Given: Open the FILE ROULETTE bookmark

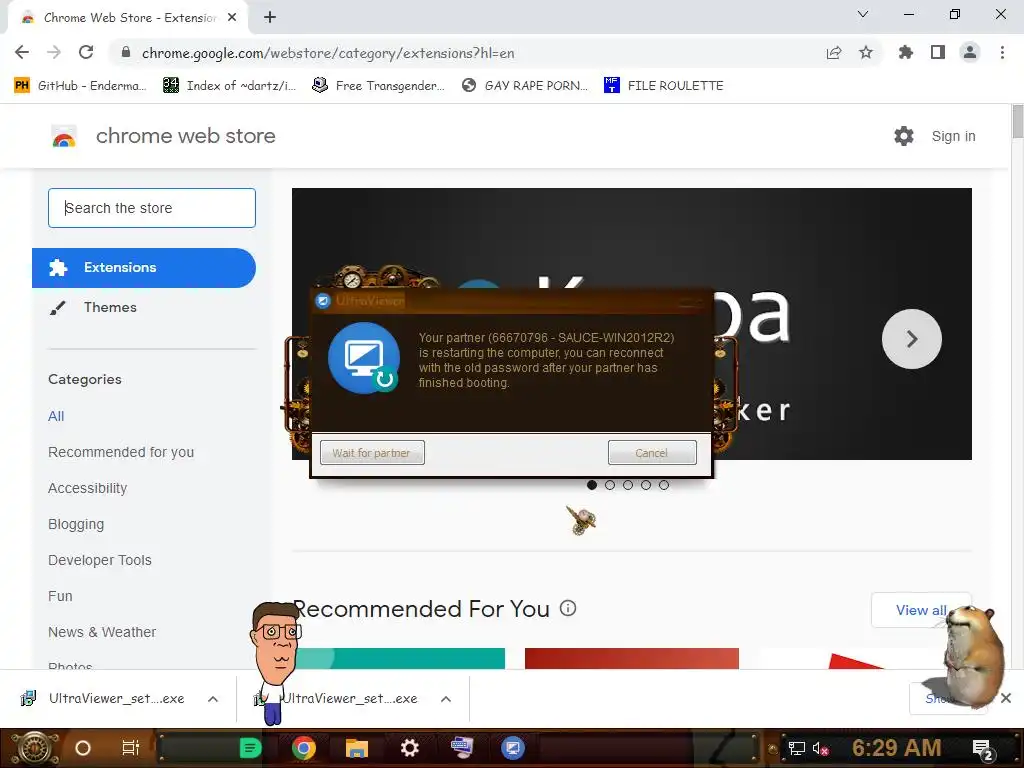Looking at the screenshot, I should pyautogui.click(x=664, y=86).
